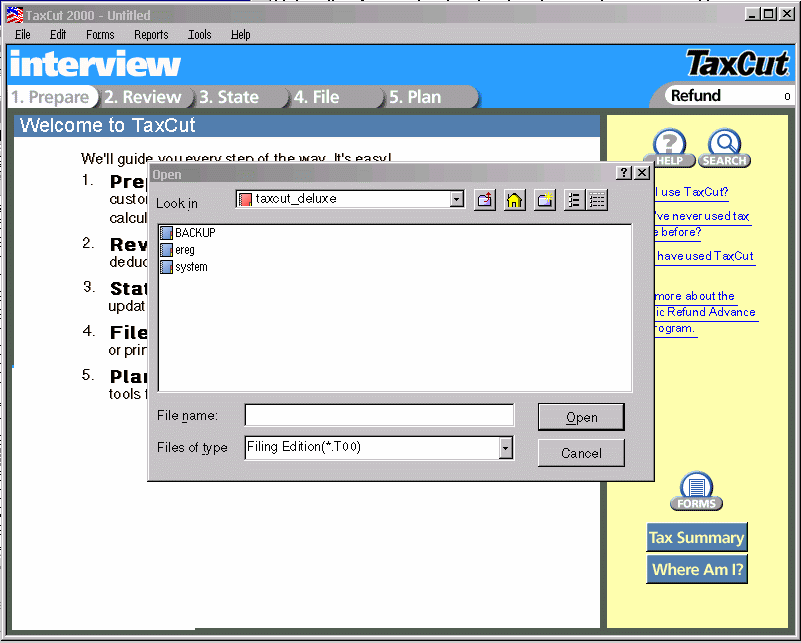
Task: Click the taxcut_deluxe folder icon in Look in
Action: click(x=246, y=199)
